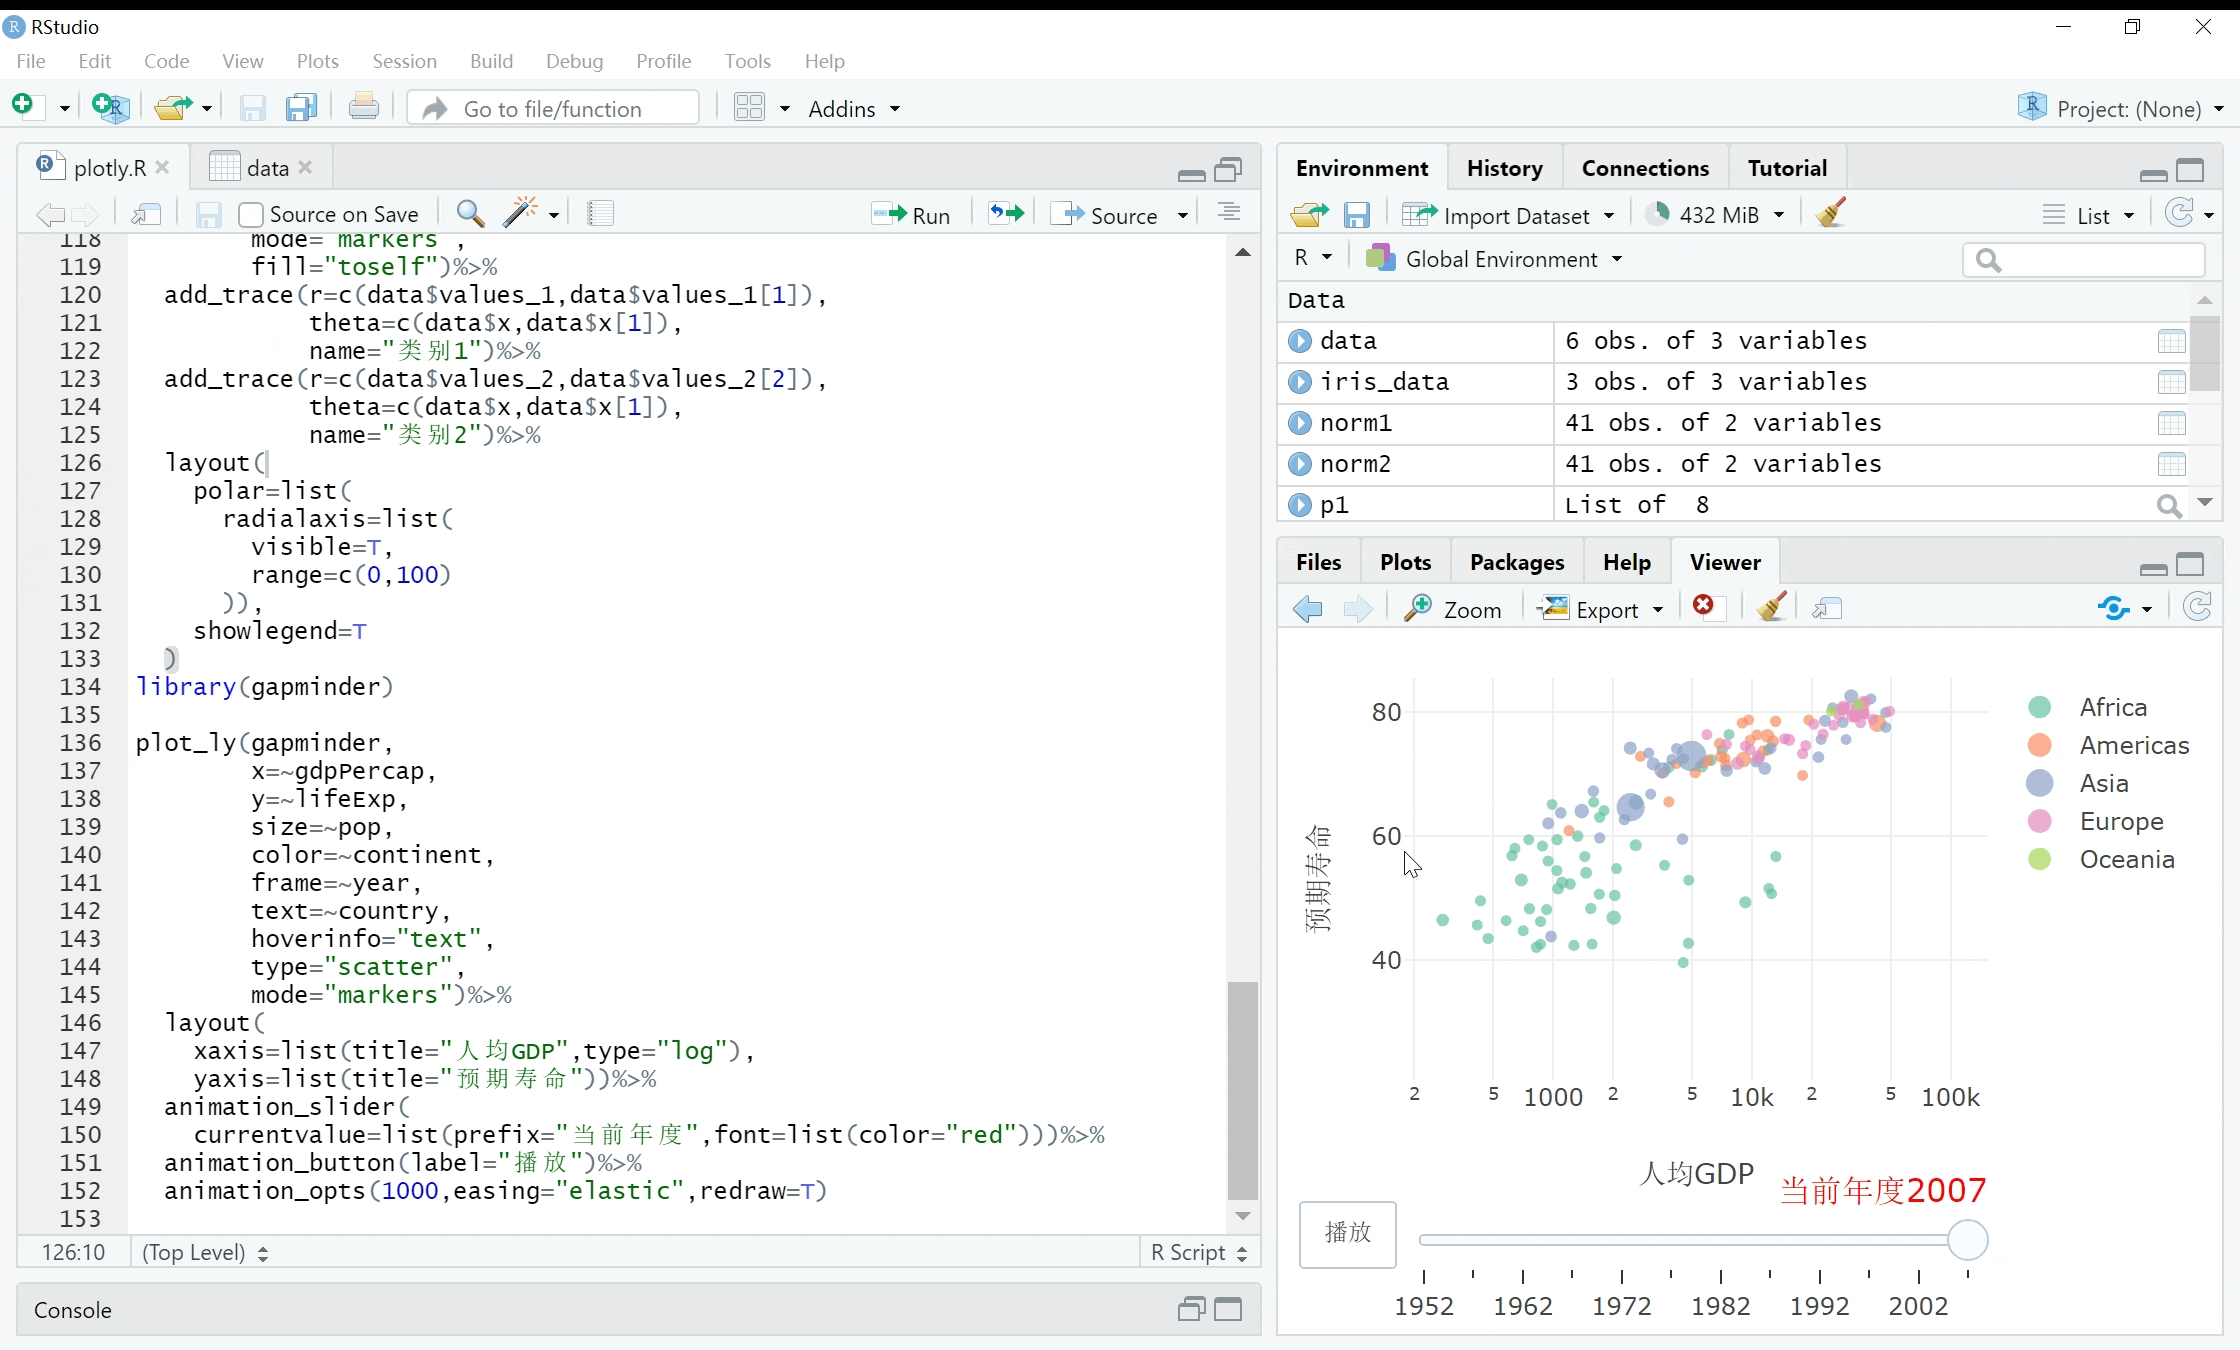Toggle Europe legend entry visibility
The image size is (2240, 1350).
(2120, 821)
